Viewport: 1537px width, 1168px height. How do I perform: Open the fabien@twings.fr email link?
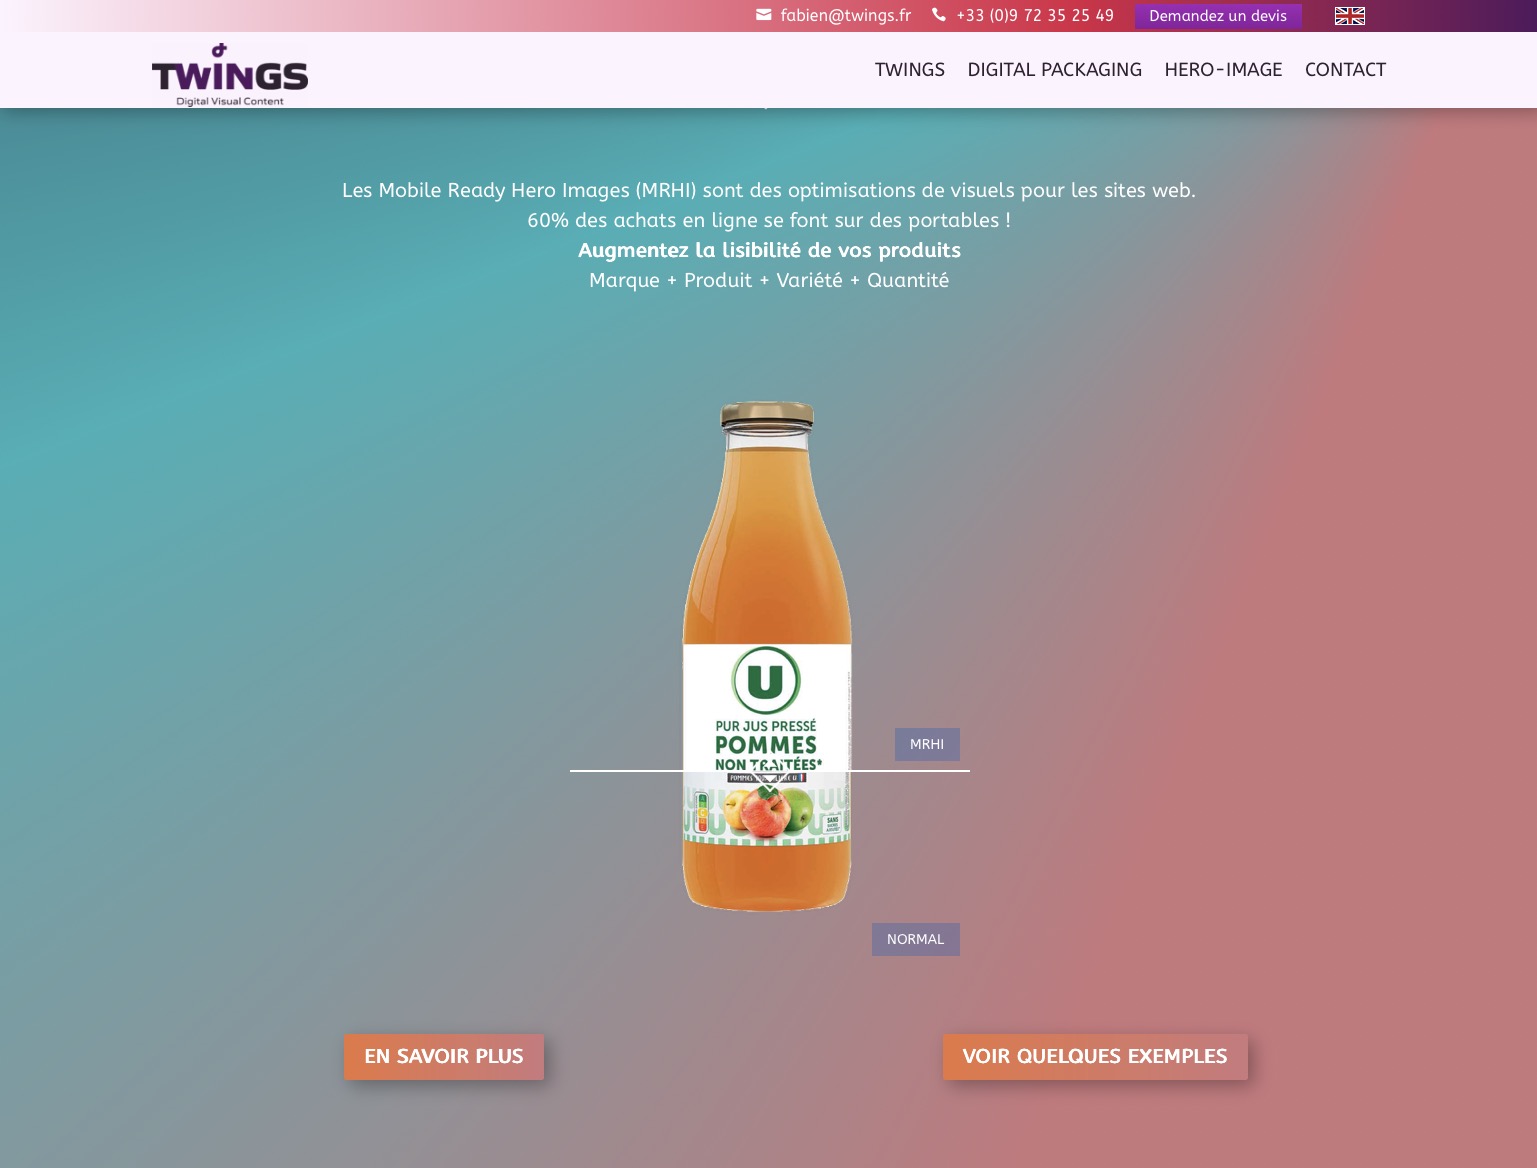pyautogui.click(x=845, y=16)
